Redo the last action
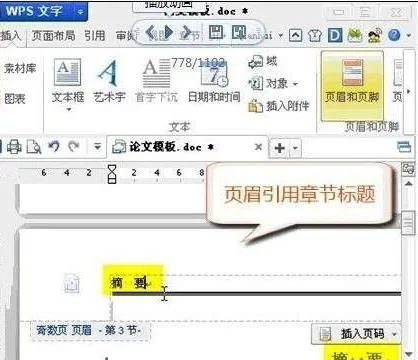 tap(74, 146)
